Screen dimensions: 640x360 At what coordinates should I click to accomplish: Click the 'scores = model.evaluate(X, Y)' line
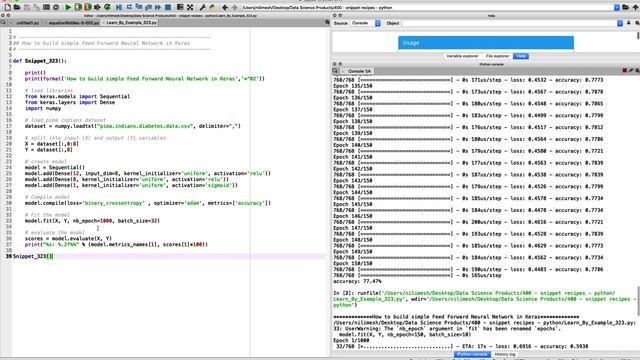click(68, 238)
